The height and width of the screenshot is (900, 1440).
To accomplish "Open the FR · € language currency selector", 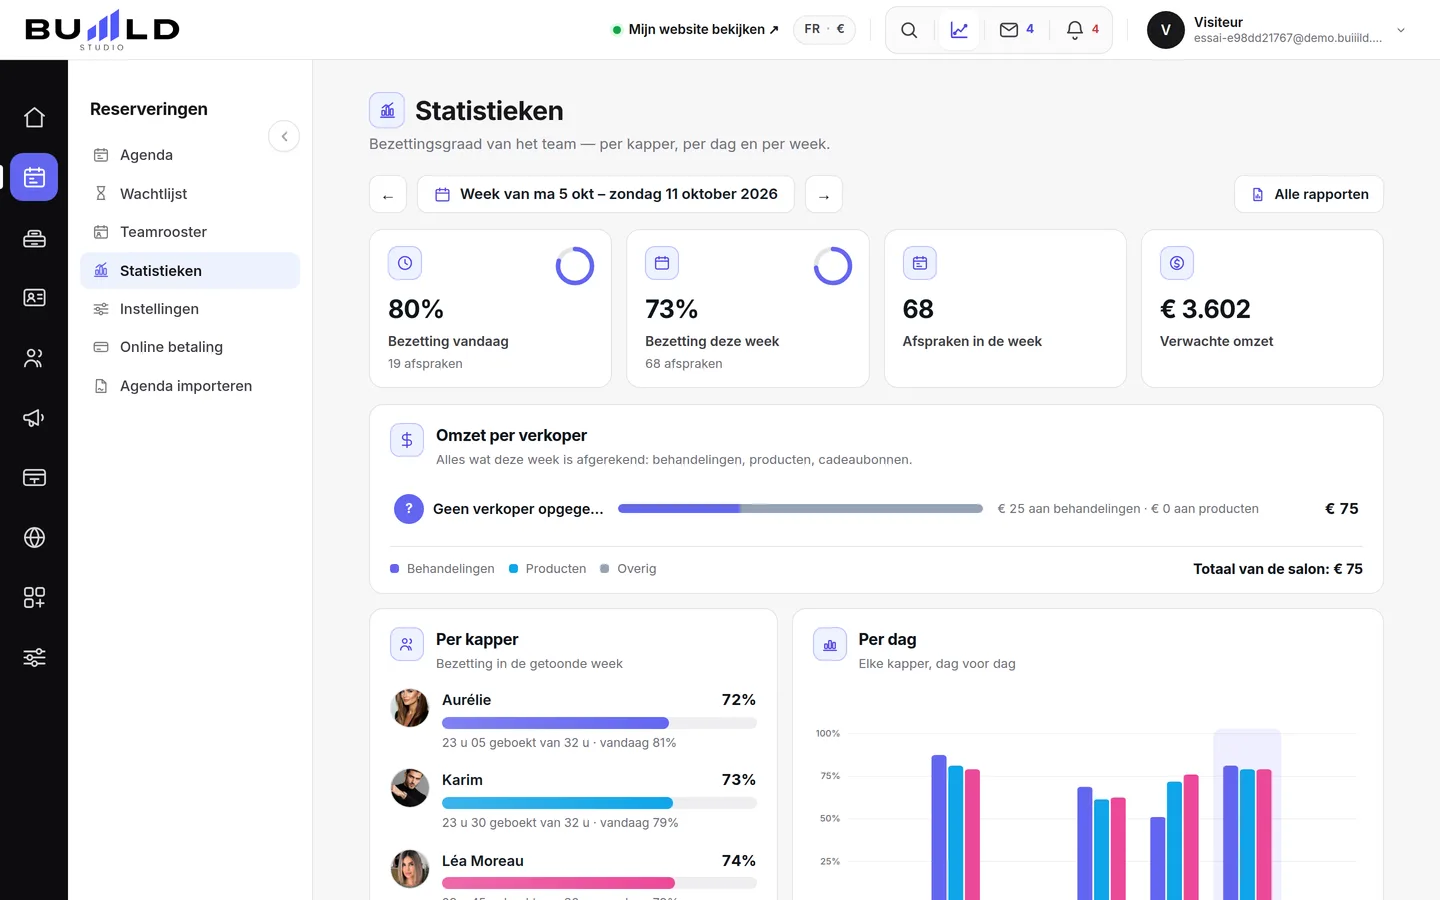I will tap(824, 29).
